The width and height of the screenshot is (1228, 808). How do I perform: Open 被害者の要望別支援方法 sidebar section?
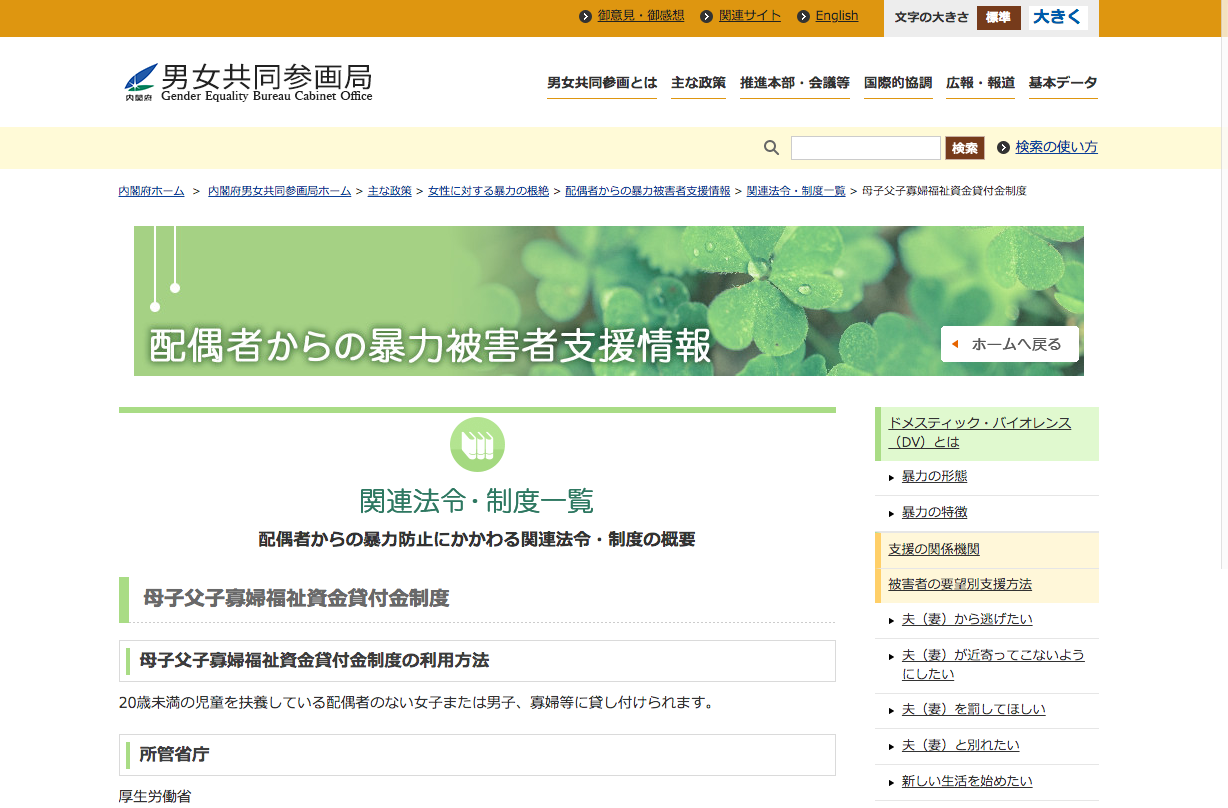960,584
